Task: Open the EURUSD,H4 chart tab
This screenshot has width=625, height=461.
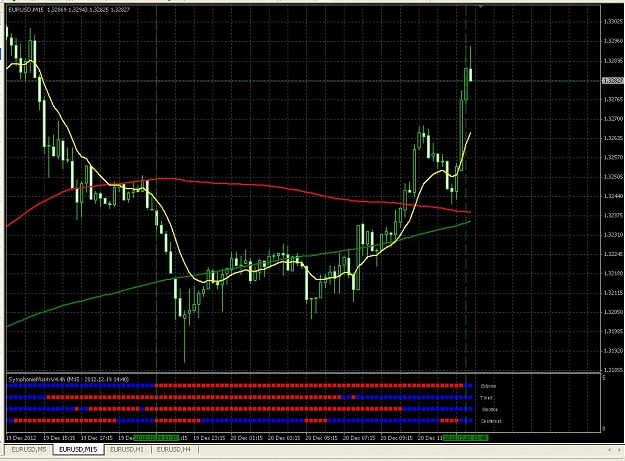Action: coord(174,449)
